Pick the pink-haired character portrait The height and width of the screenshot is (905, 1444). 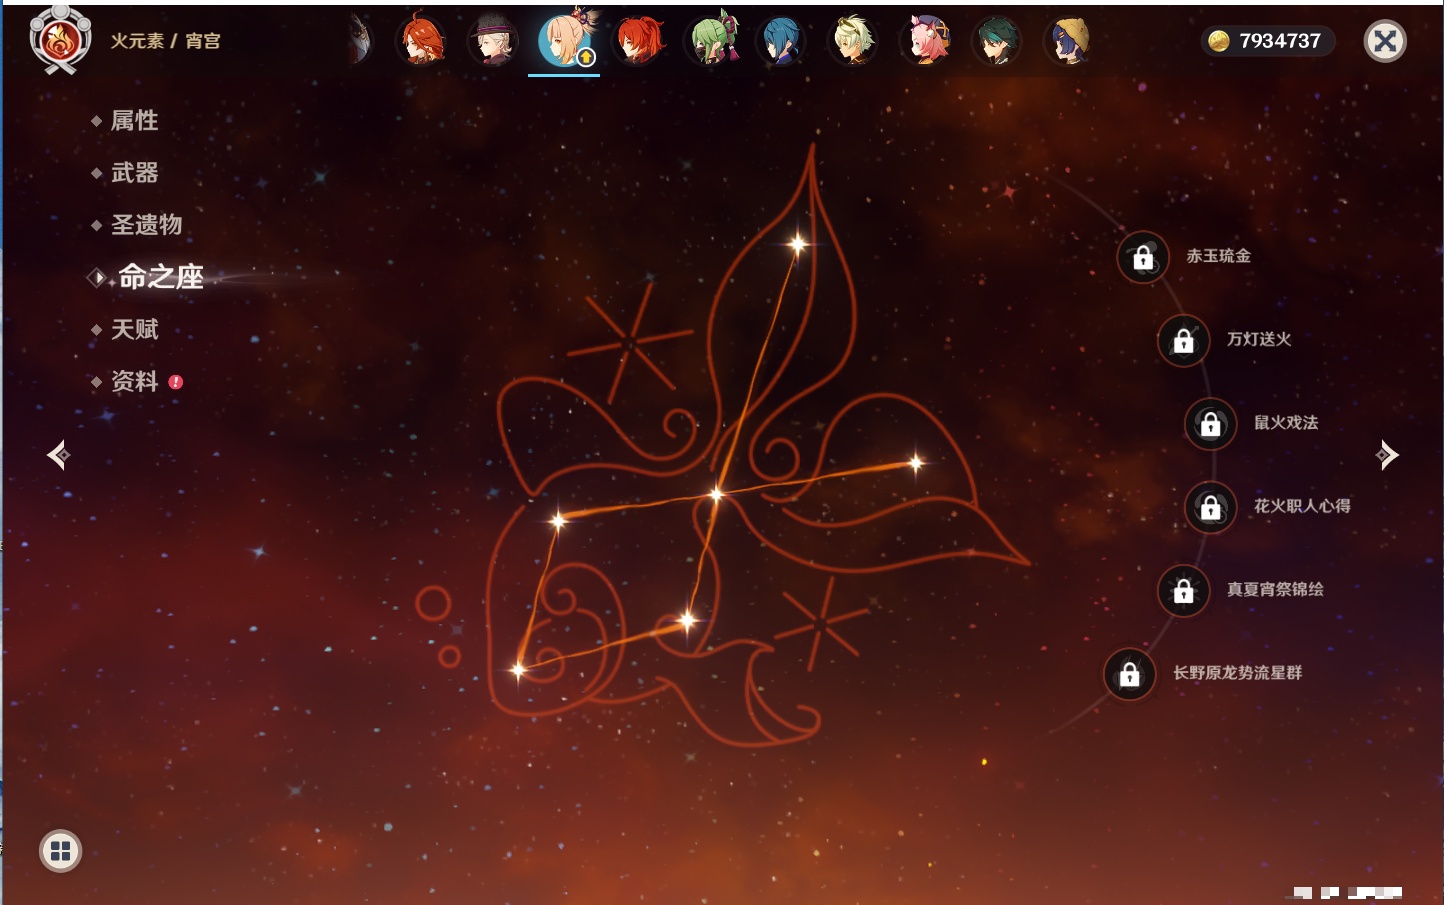(x=926, y=41)
